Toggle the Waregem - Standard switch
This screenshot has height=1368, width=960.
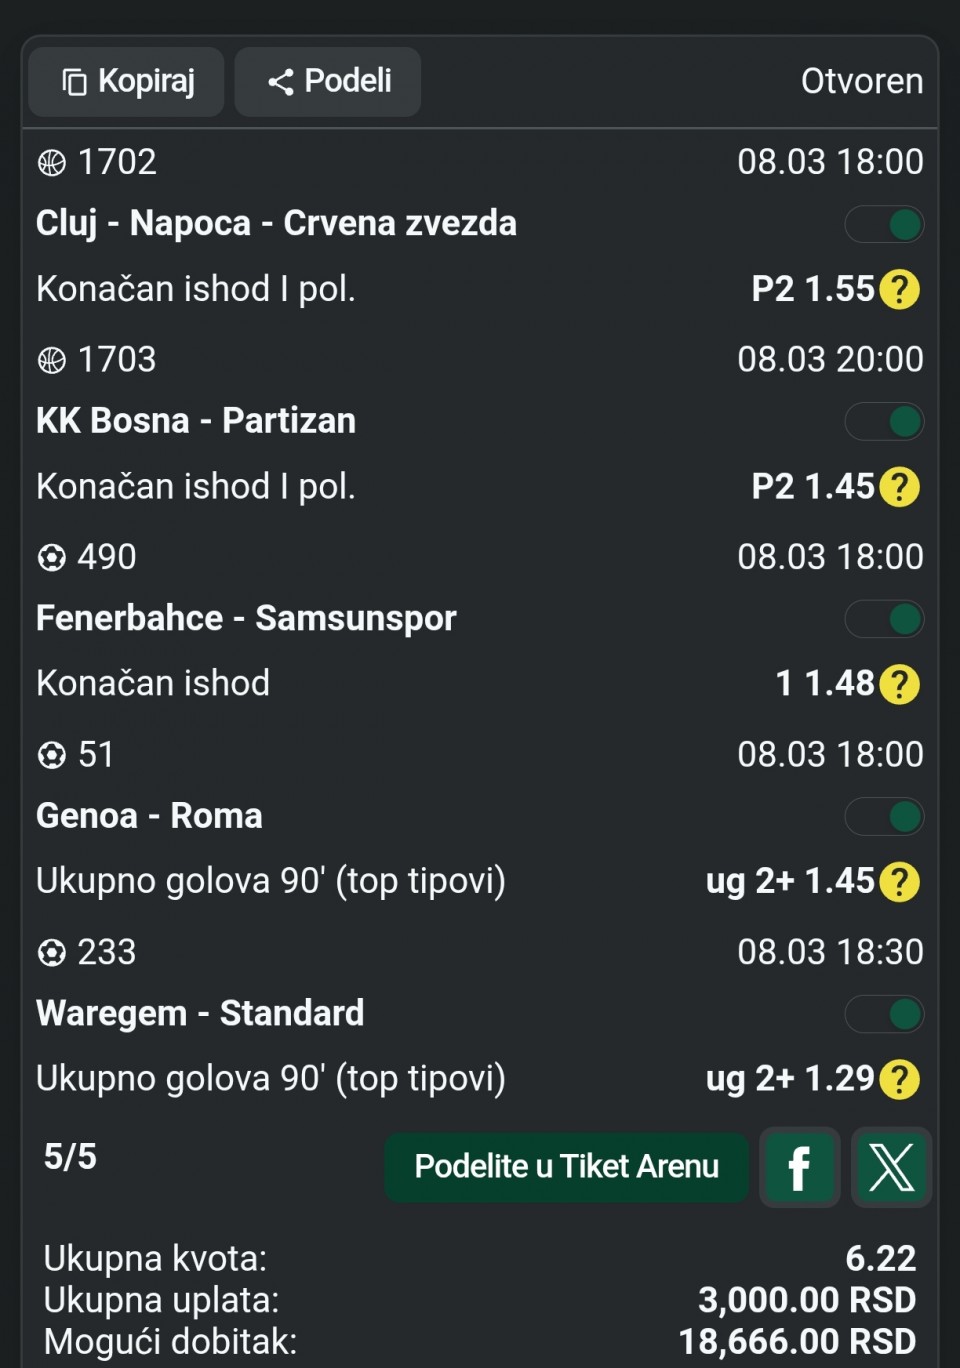coord(884,1014)
